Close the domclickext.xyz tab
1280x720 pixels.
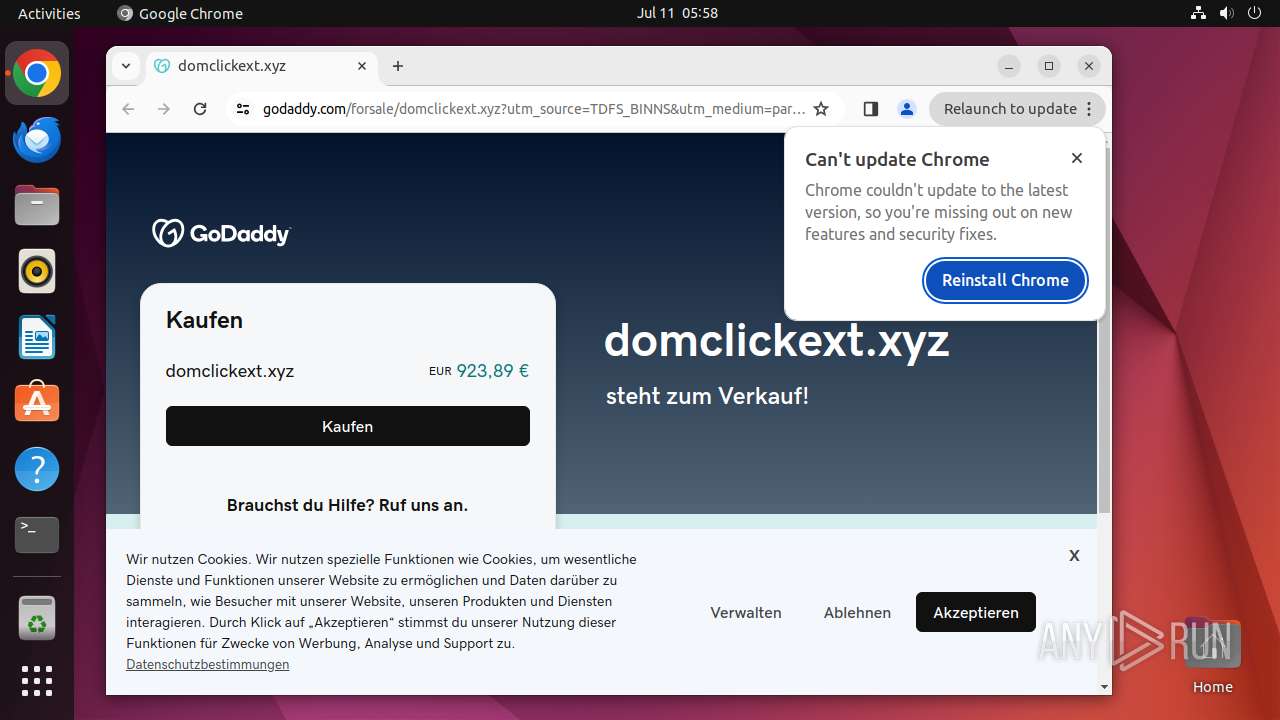pos(362,66)
